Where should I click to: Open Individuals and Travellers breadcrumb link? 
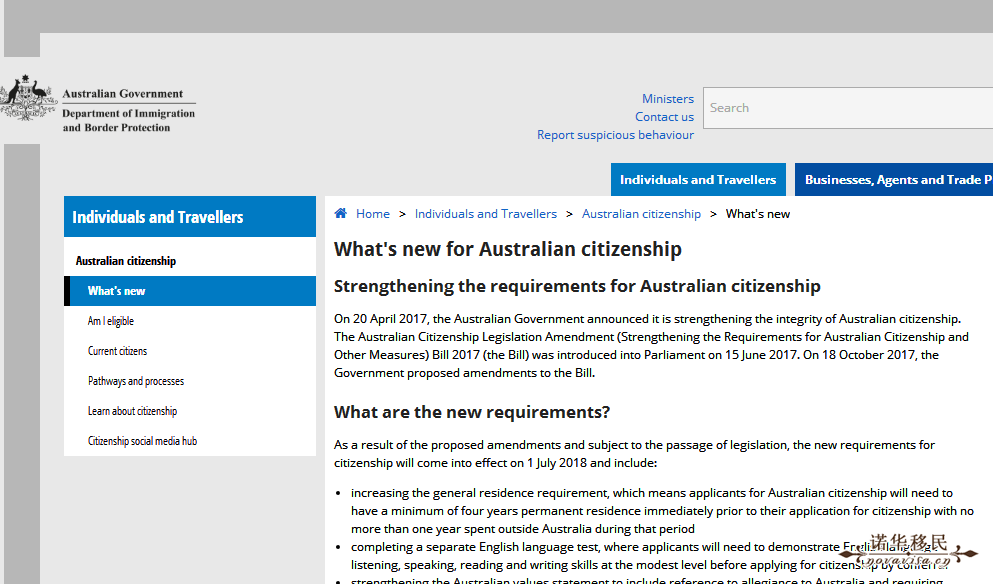point(486,214)
